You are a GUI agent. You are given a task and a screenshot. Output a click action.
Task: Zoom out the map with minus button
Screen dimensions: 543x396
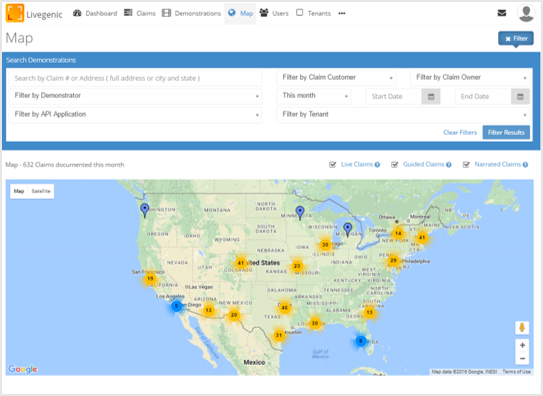click(522, 358)
